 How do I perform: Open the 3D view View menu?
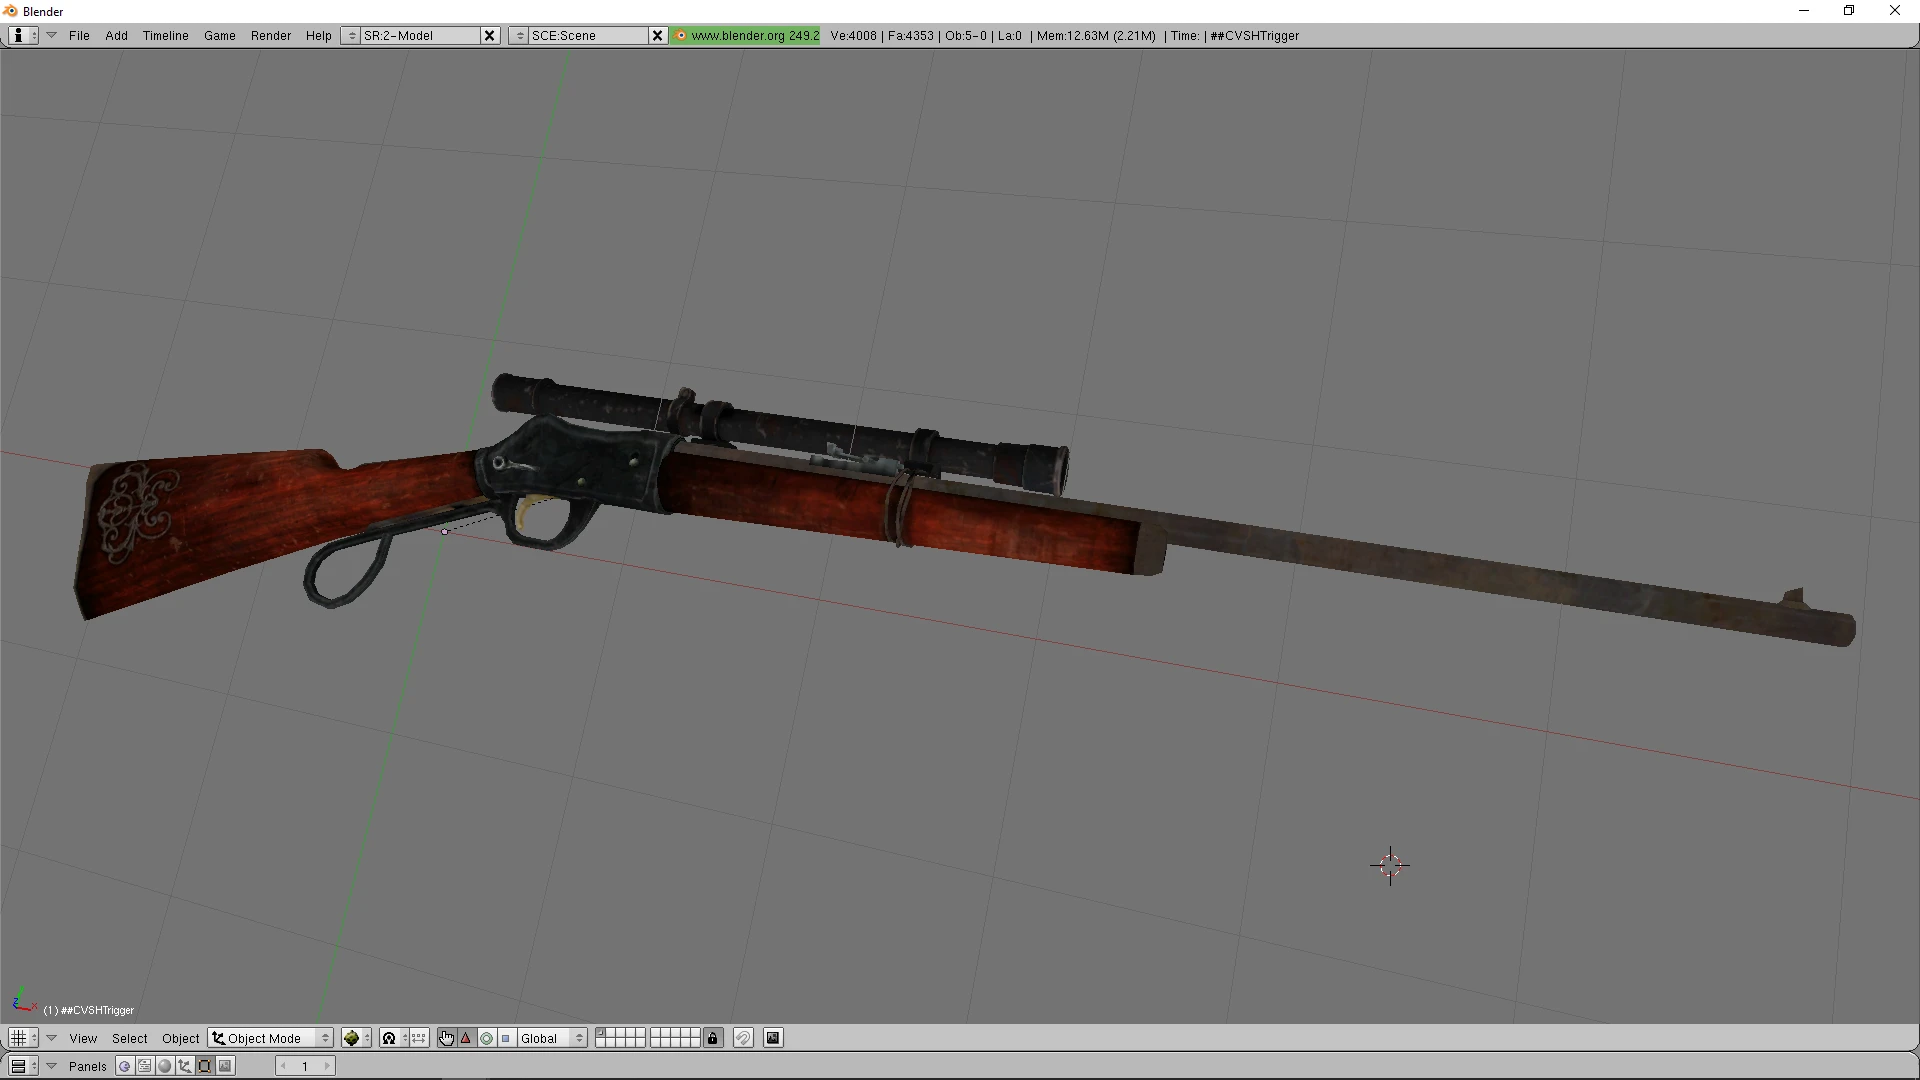pyautogui.click(x=83, y=1038)
